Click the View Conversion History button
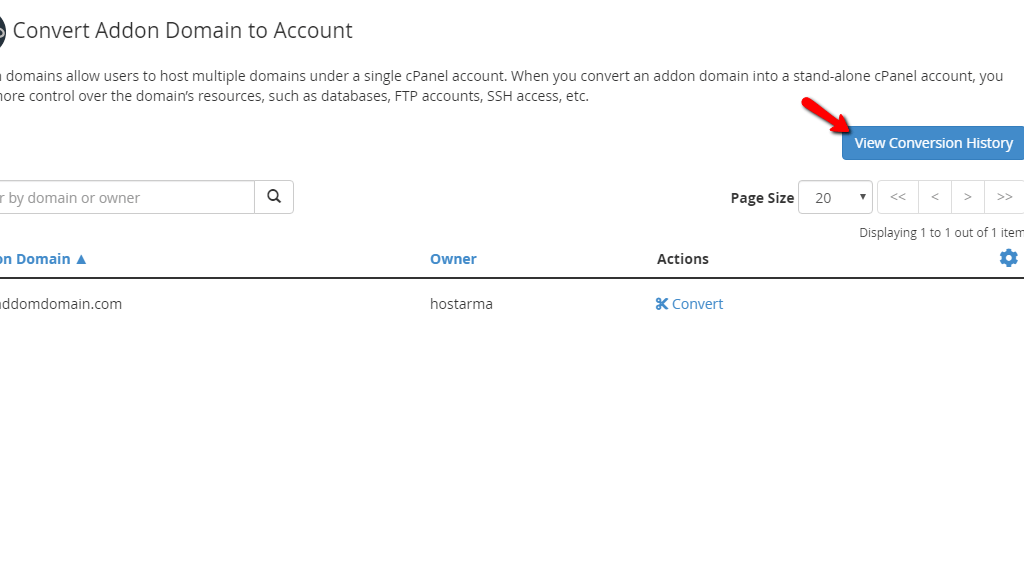The height and width of the screenshot is (576, 1024). tap(933, 143)
